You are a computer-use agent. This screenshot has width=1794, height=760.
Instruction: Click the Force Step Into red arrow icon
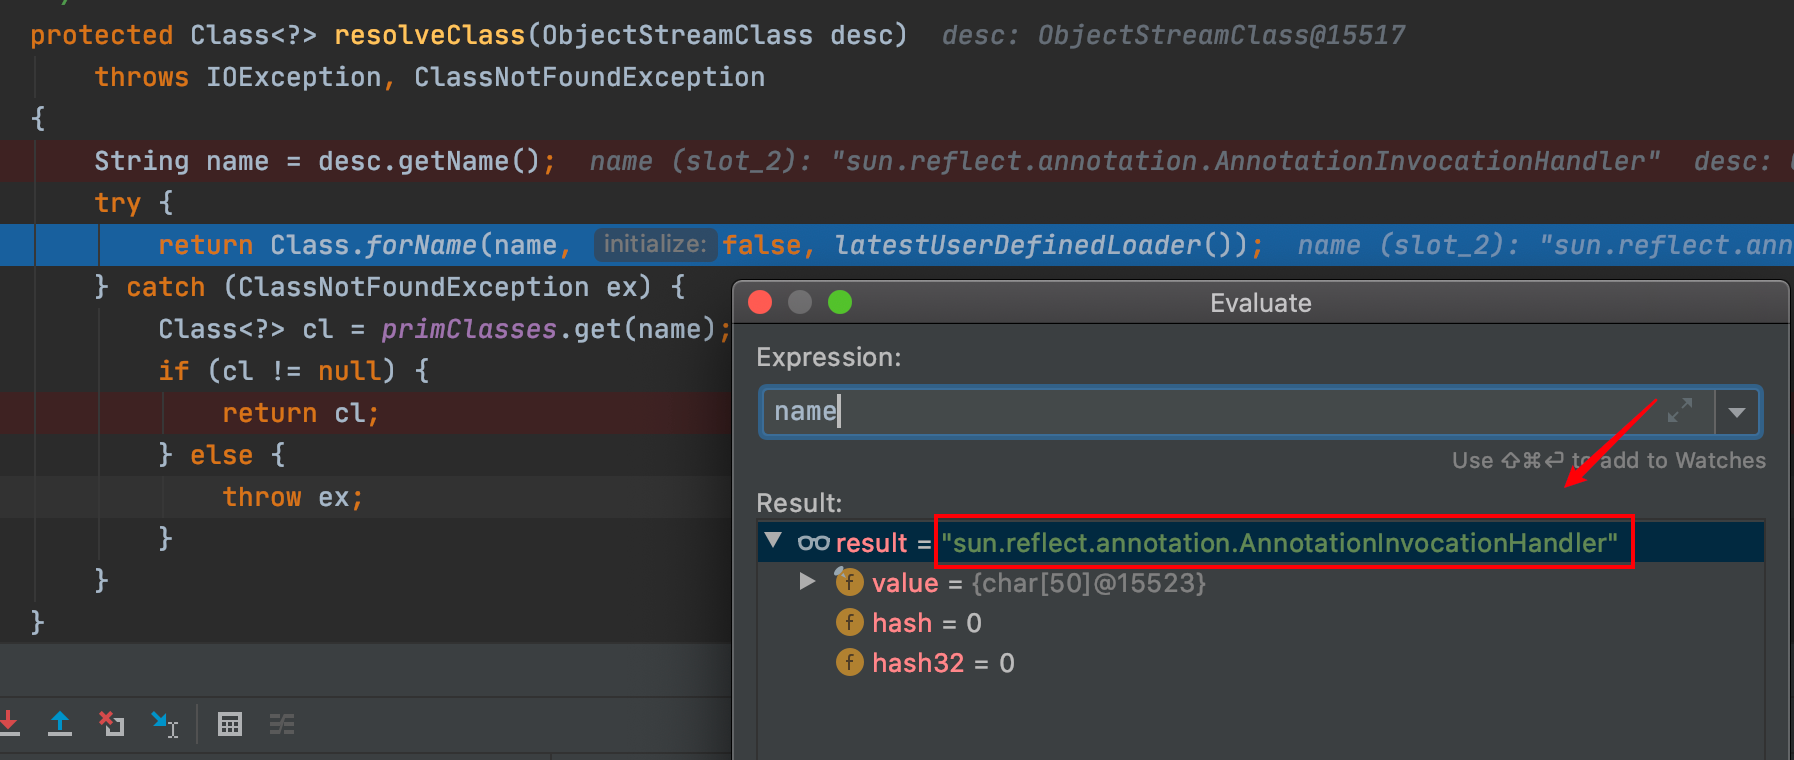[x=9, y=722]
